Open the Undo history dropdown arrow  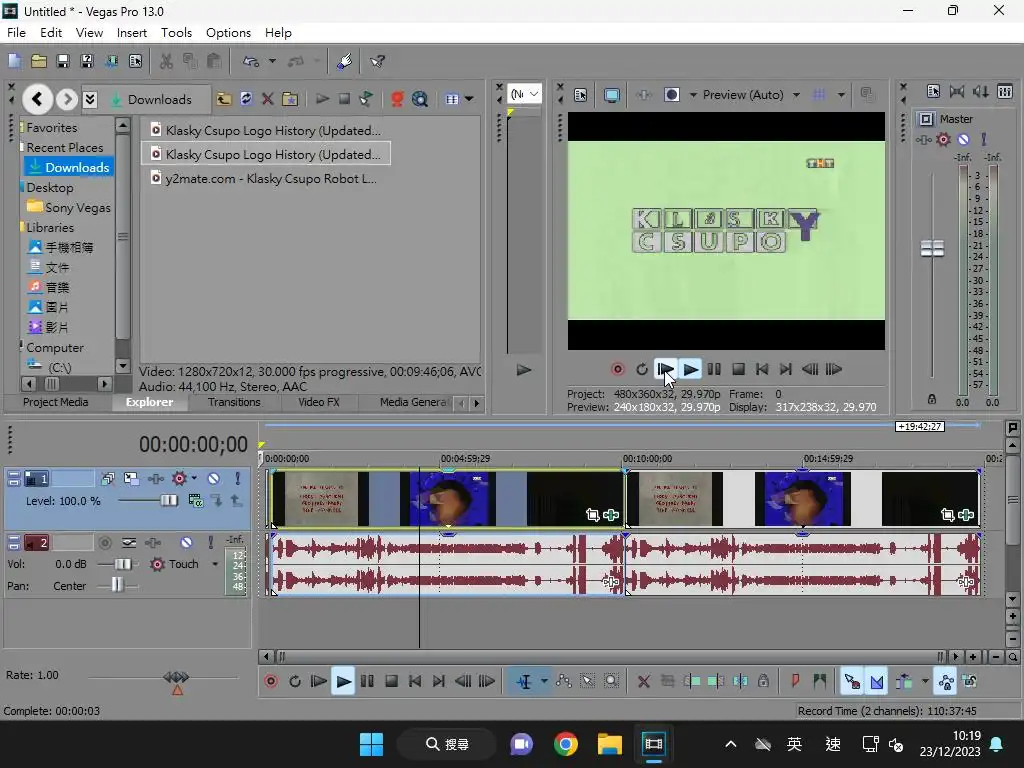[x=272, y=61]
